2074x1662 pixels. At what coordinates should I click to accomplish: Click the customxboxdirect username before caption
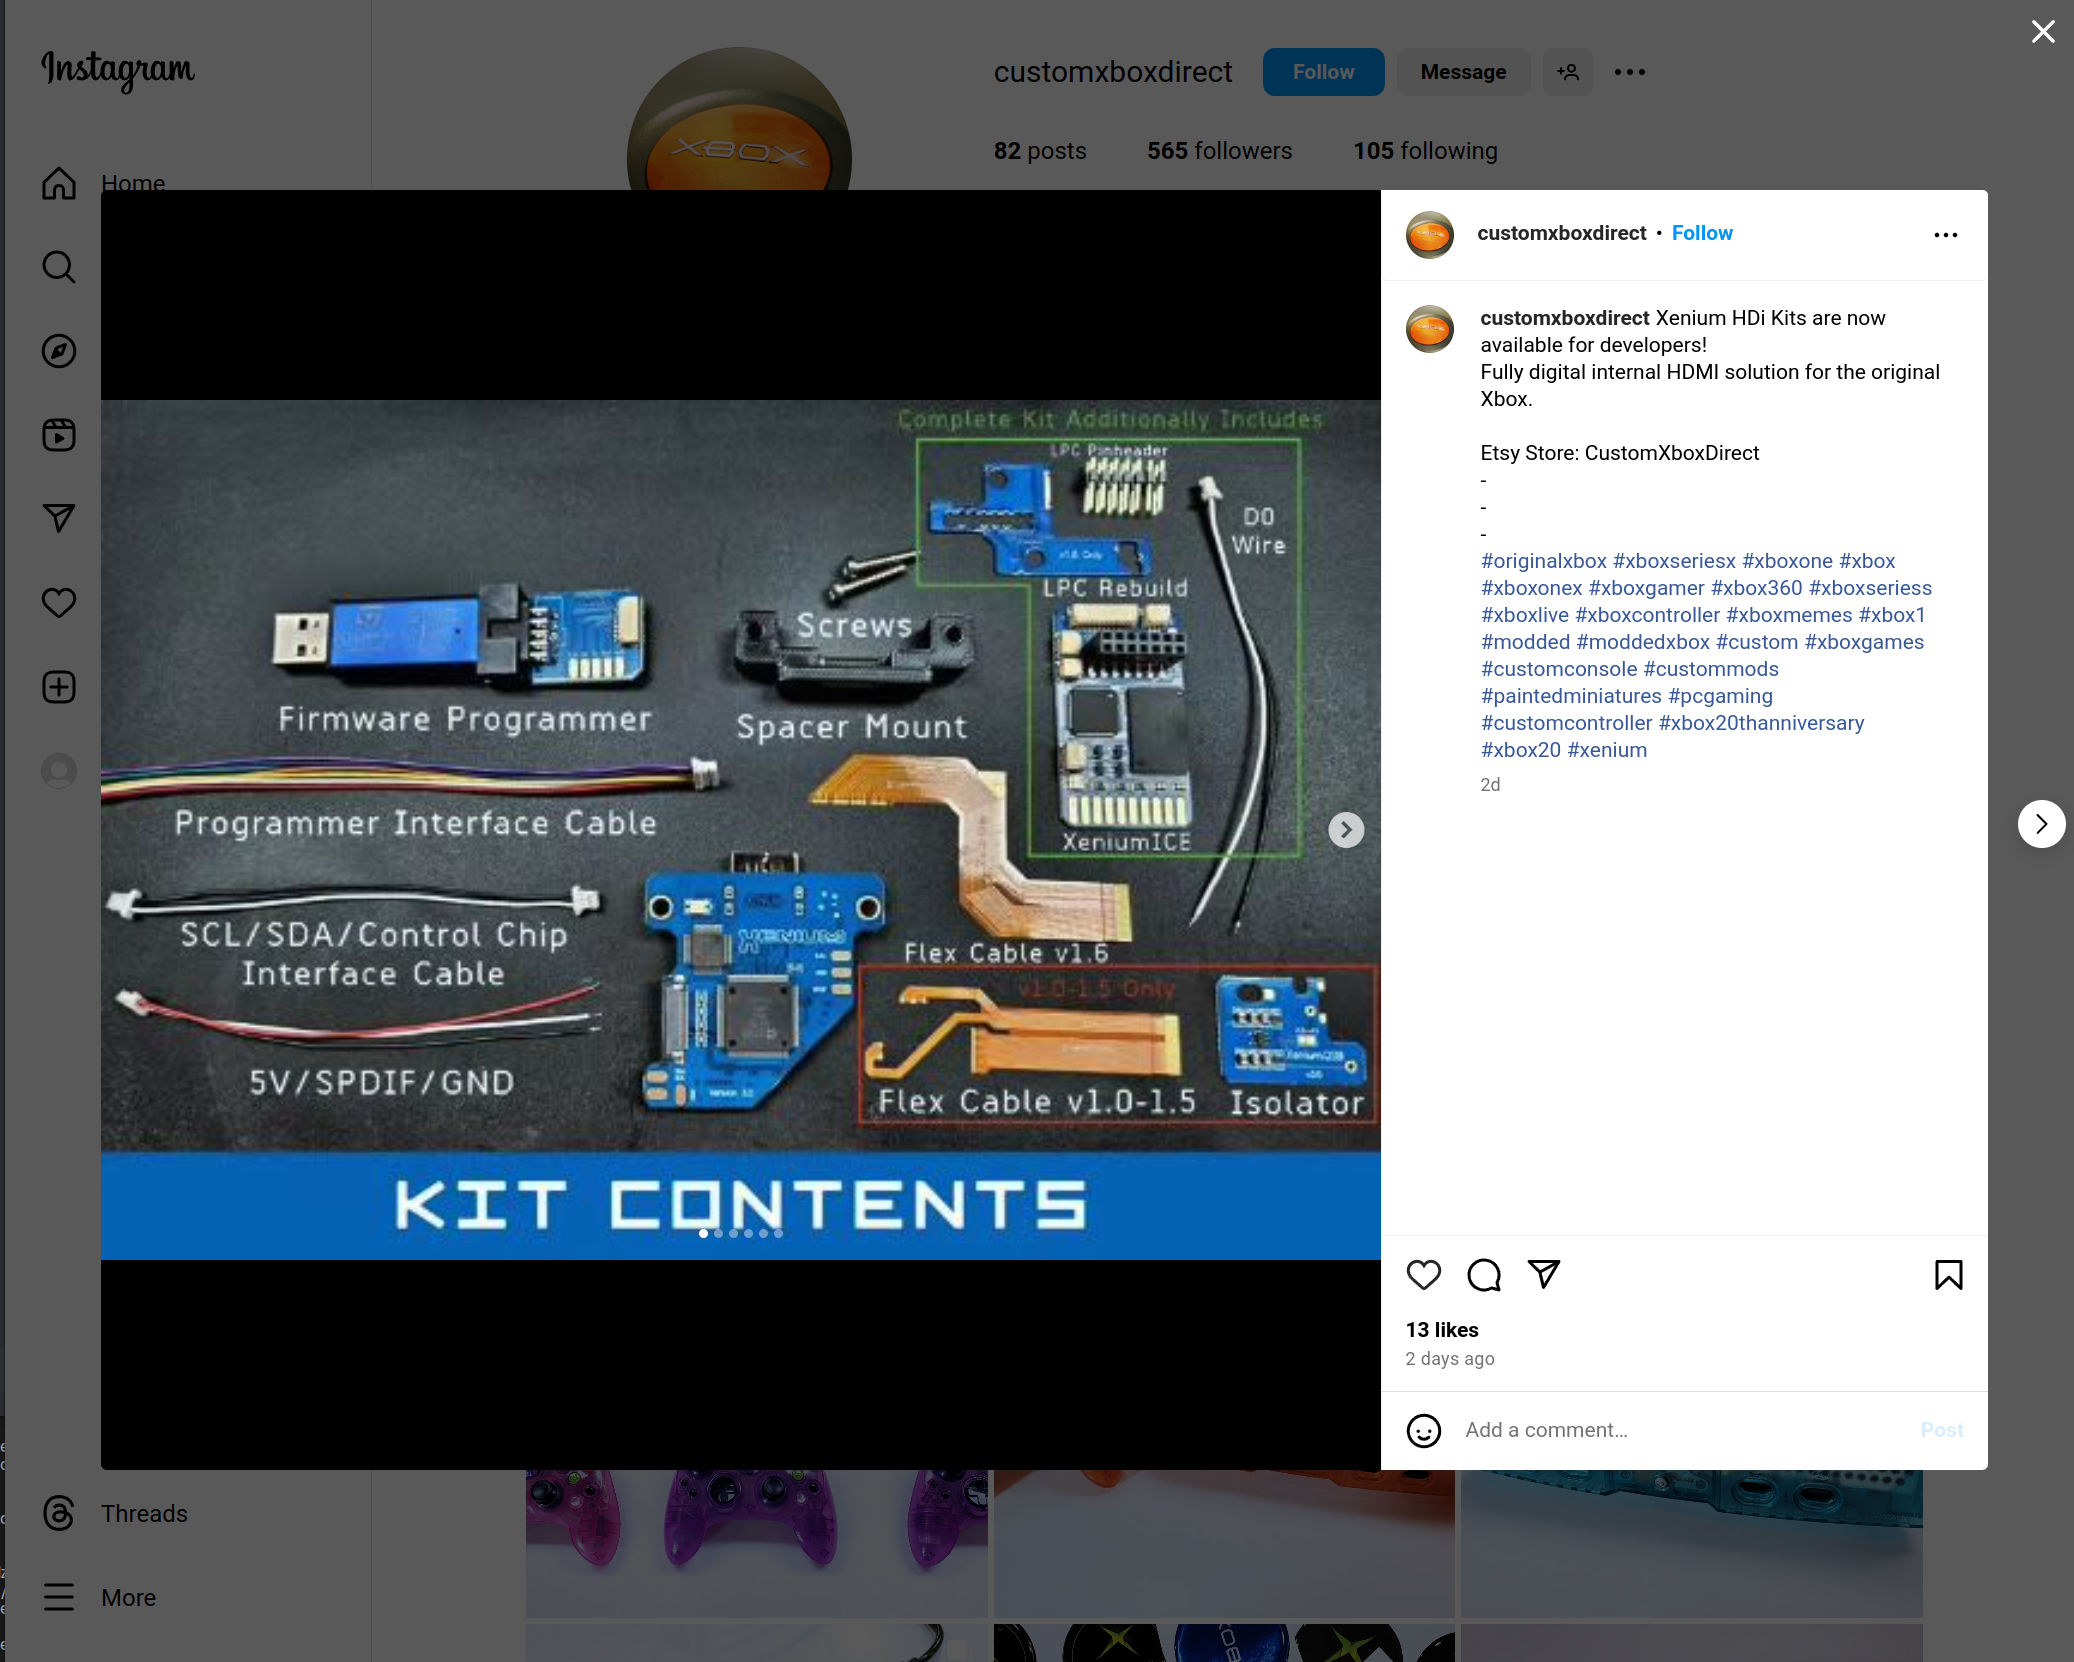tap(1564, 318)
